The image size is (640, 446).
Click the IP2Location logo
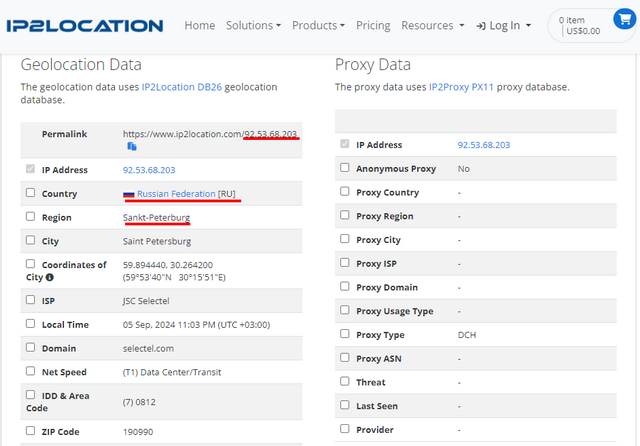pos(85,26)
